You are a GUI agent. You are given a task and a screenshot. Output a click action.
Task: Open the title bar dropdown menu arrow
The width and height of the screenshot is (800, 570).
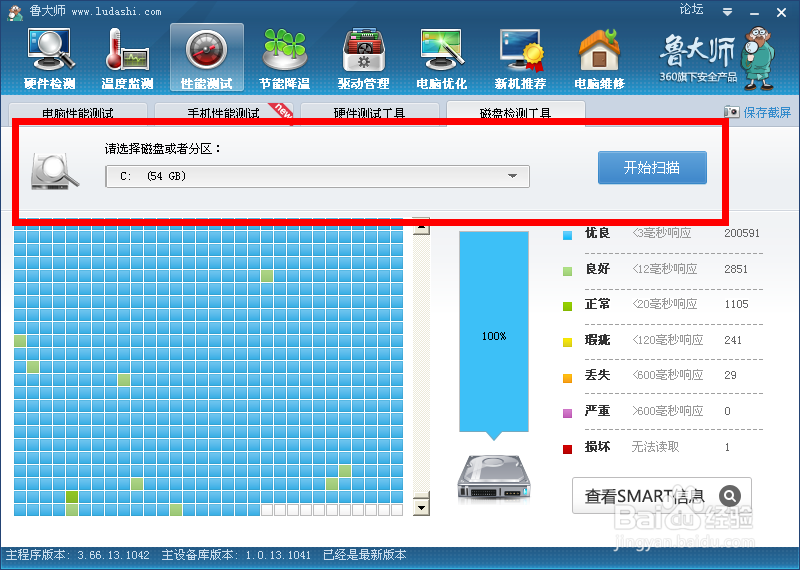point(728,12)
